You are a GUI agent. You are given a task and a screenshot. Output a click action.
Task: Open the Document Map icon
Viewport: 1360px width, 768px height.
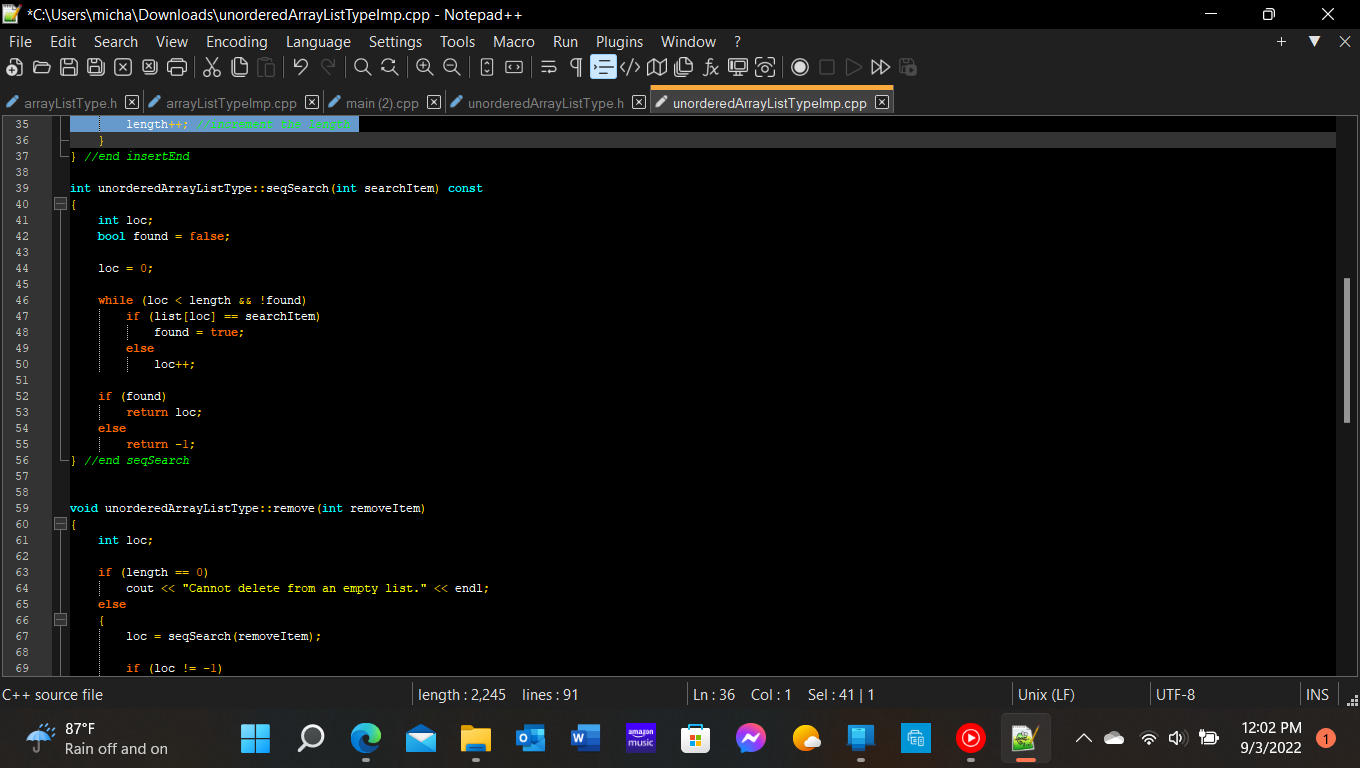pyautogui.click(x=657, y=67)
